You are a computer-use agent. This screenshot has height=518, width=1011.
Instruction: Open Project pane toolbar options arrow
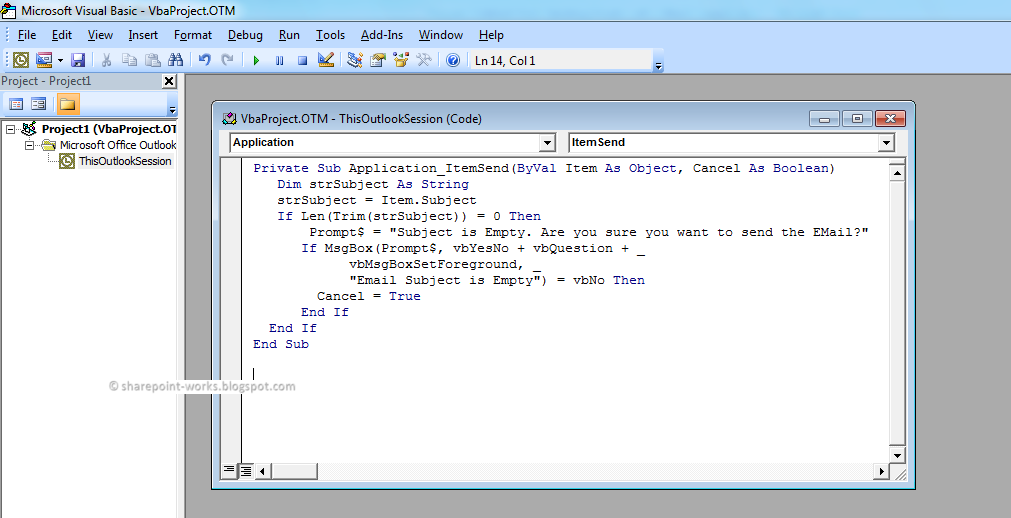coord(172,109)
